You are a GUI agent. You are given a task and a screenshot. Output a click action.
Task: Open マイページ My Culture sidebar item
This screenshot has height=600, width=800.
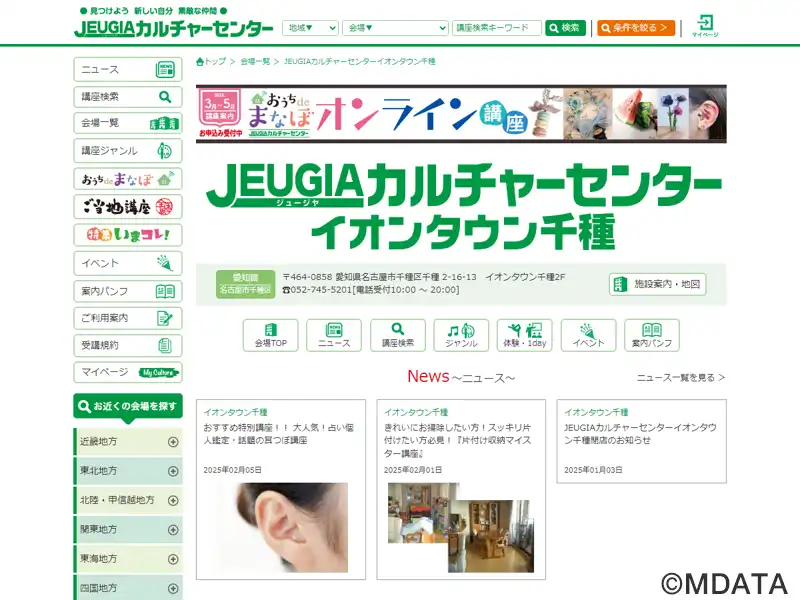pos(128,372)
